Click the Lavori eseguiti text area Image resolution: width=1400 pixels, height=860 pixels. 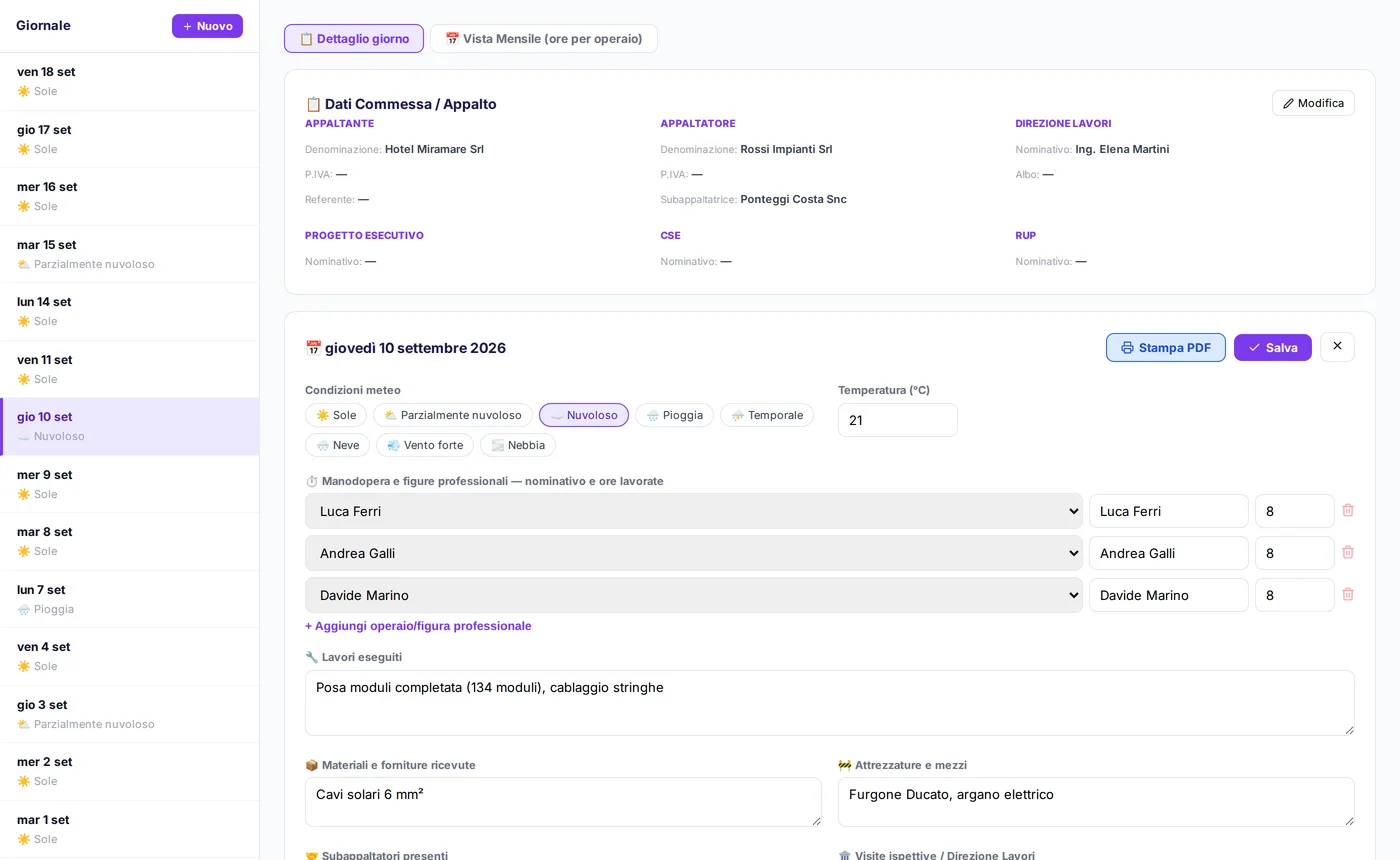830,703
